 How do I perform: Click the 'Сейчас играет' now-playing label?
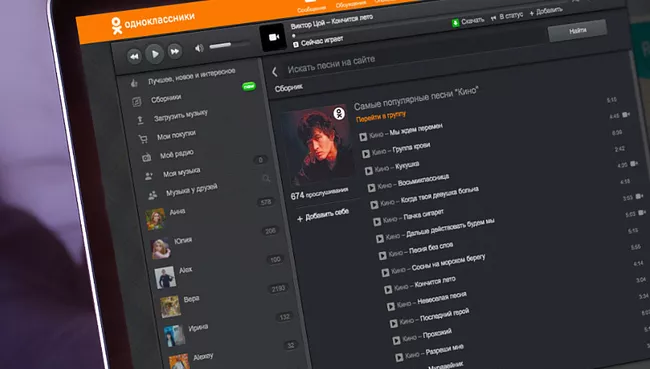(318, 41)
